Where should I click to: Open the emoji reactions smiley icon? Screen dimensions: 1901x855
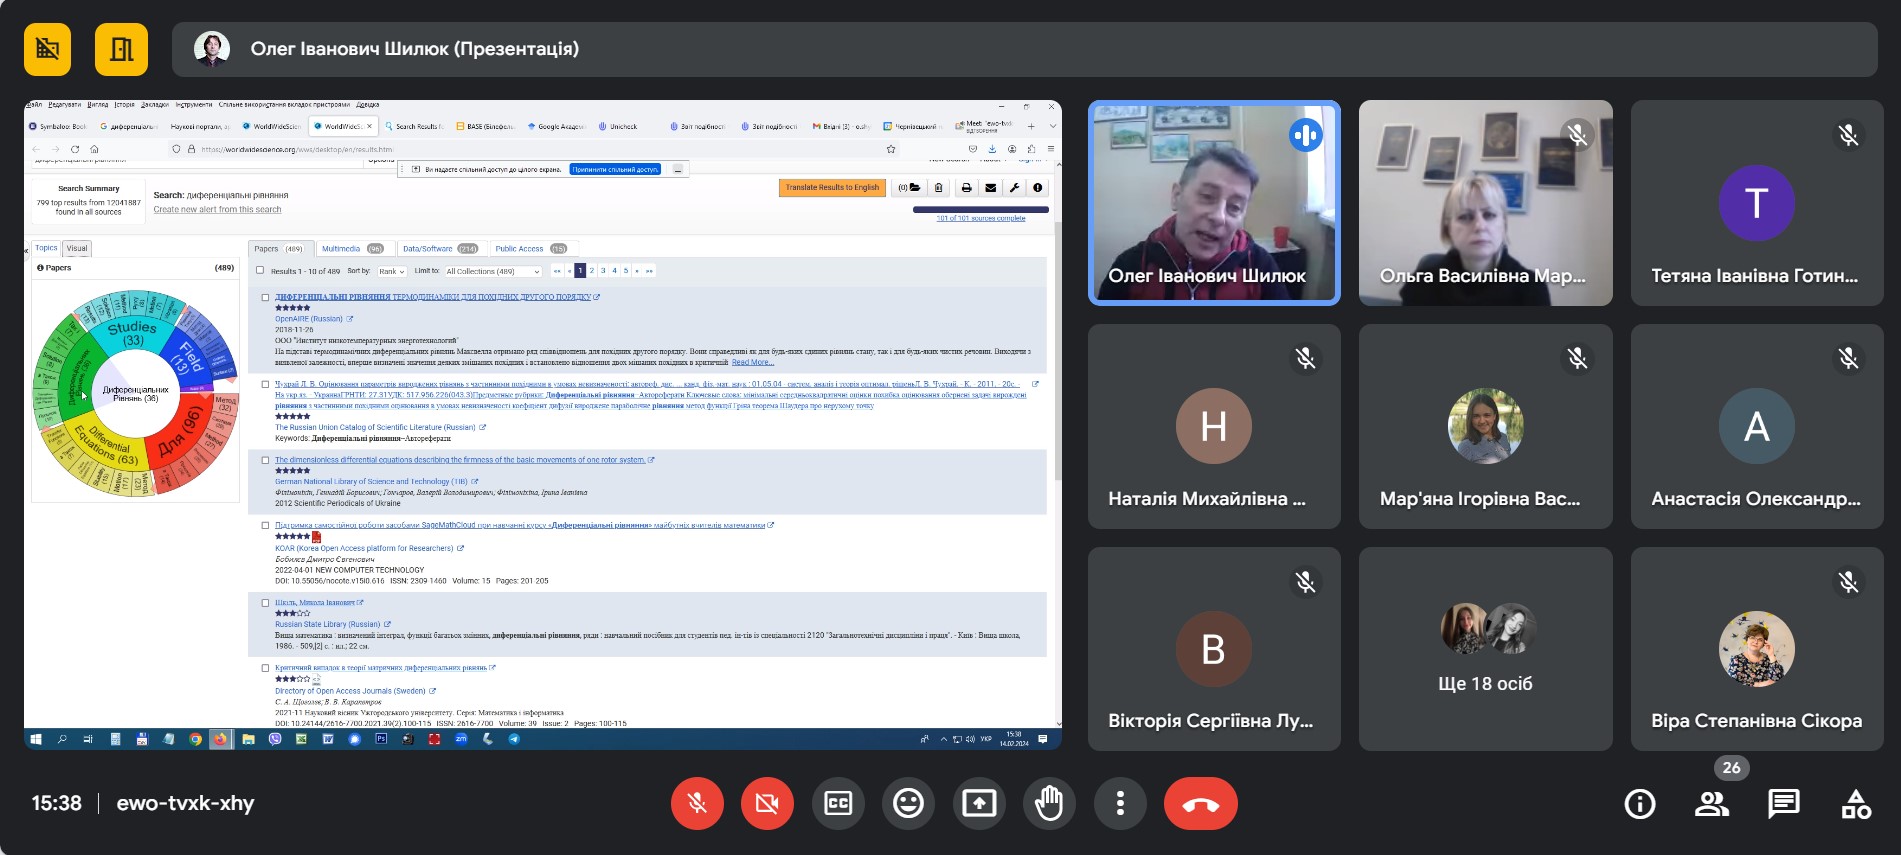[x=908, y=803]
